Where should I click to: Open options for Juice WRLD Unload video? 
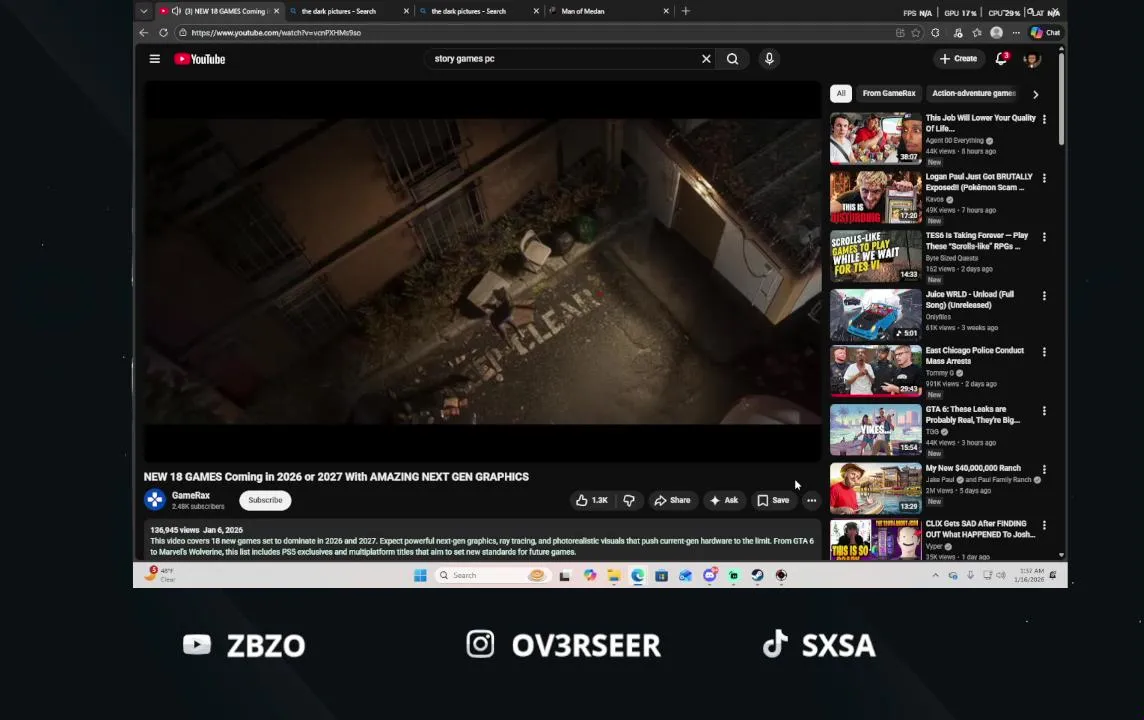[1044, 295]
